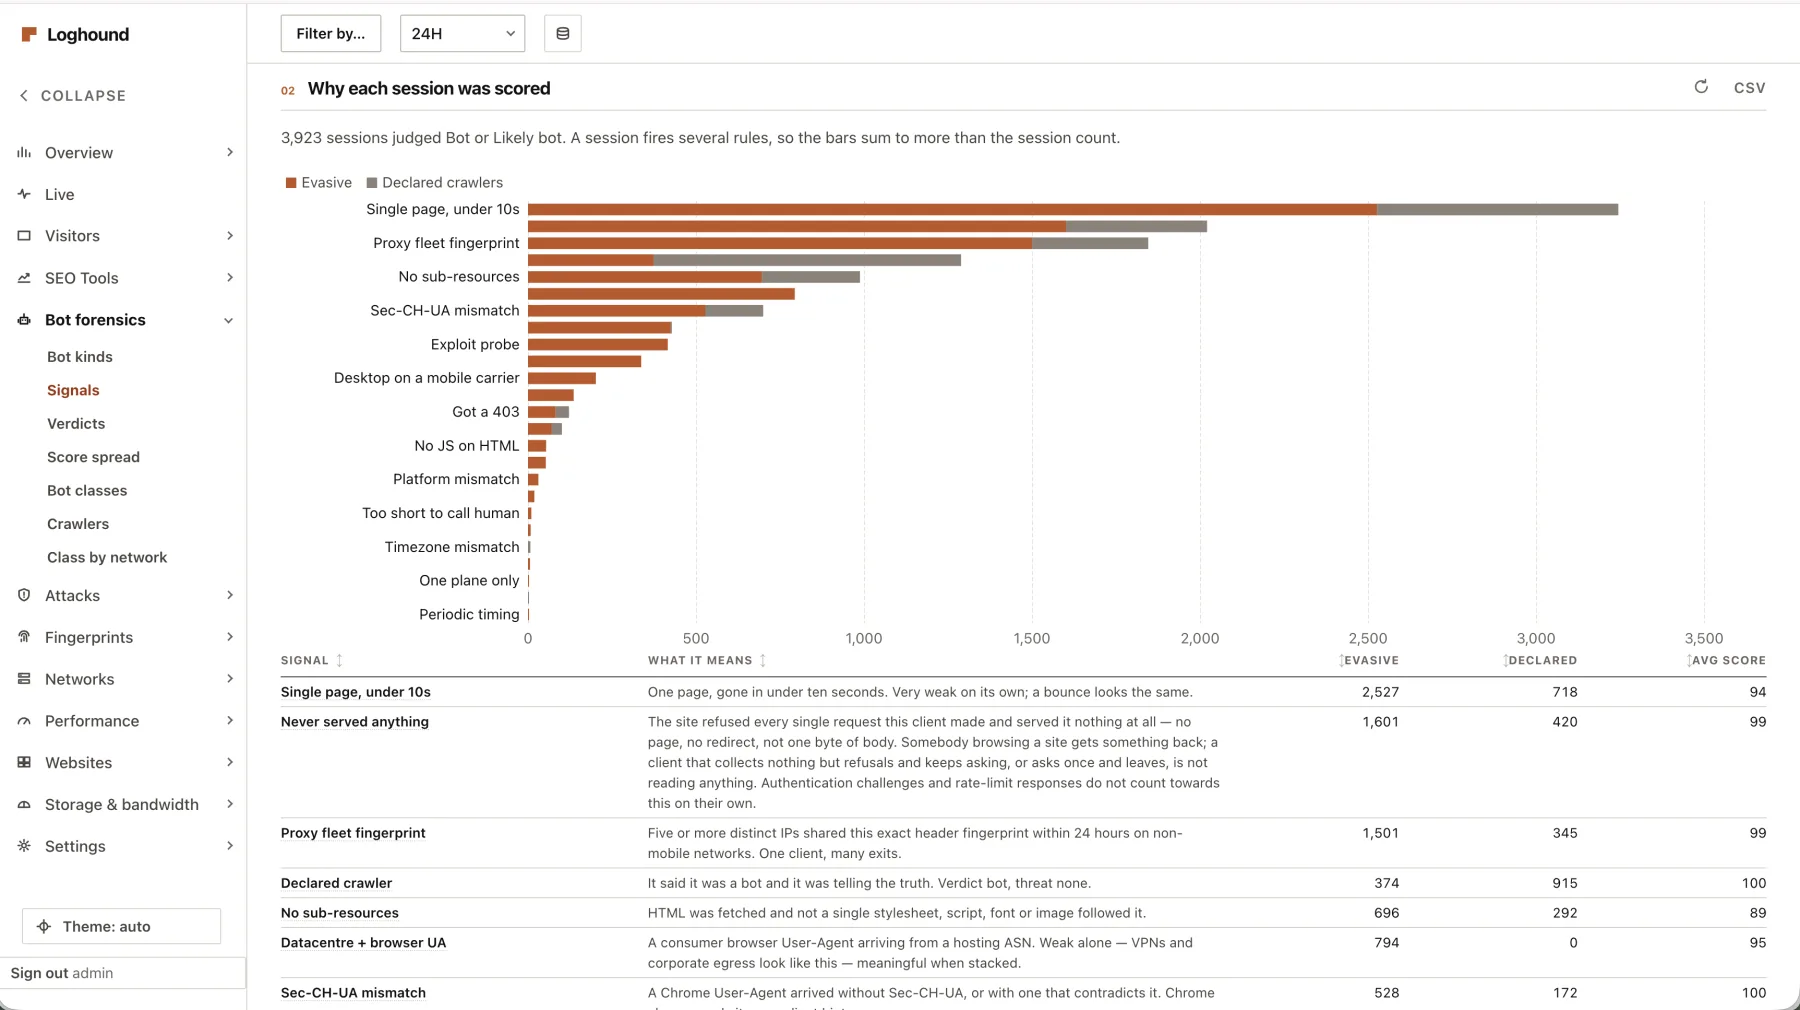Expand the Websites section chevron
Screen dimensions: 1800x1010
pyautogui.click(x=230, y=762)
